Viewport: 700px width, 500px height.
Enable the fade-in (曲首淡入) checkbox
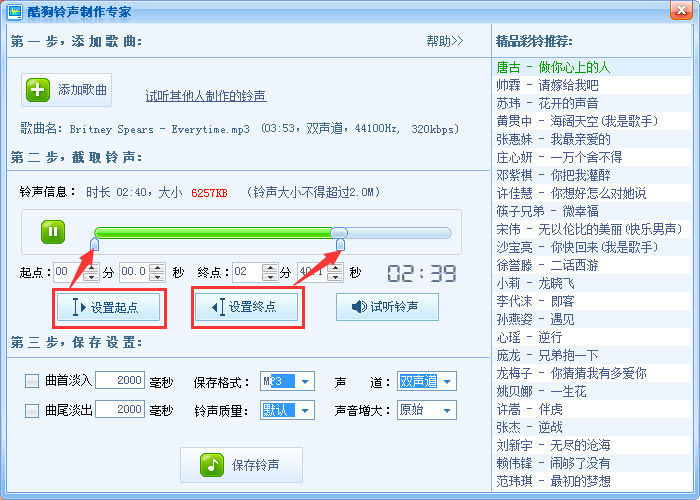coord(32,381)
